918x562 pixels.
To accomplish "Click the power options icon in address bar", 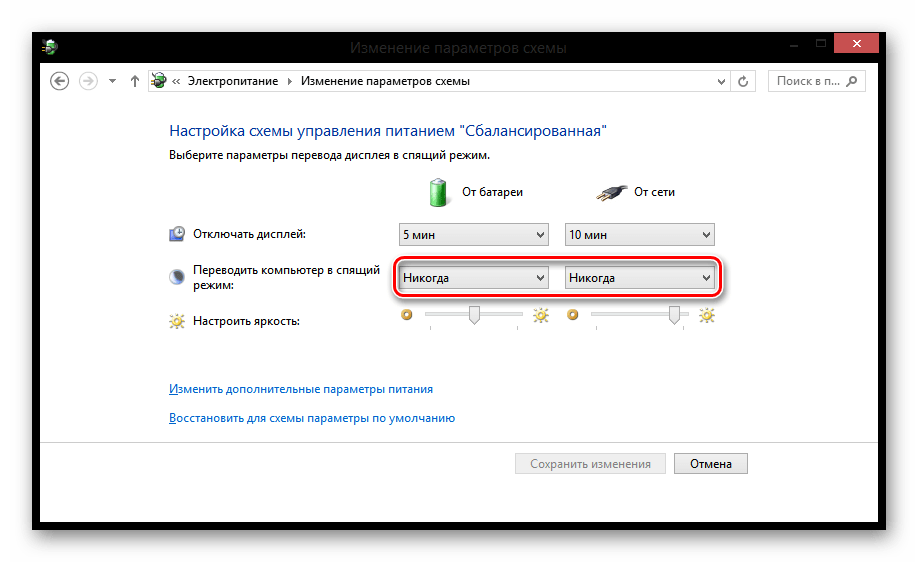I will pyautogui.click(x=158, y=81).
